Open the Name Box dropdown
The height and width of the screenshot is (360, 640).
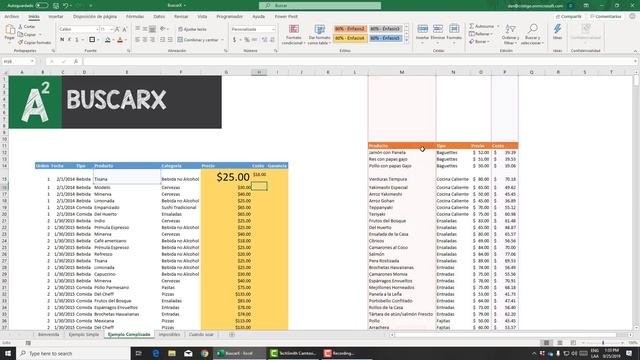tap(32, 61)
